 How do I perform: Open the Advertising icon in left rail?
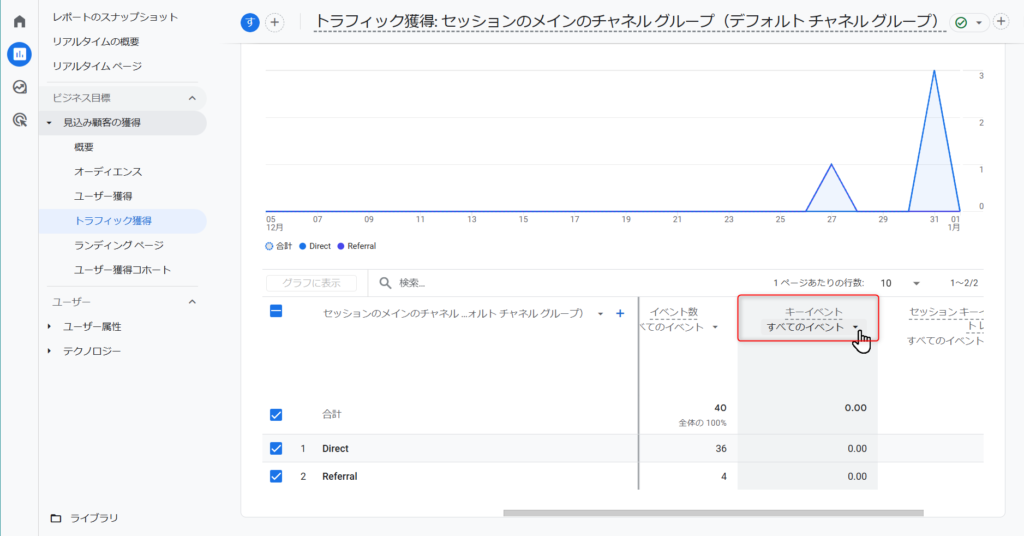click(19, 120)
